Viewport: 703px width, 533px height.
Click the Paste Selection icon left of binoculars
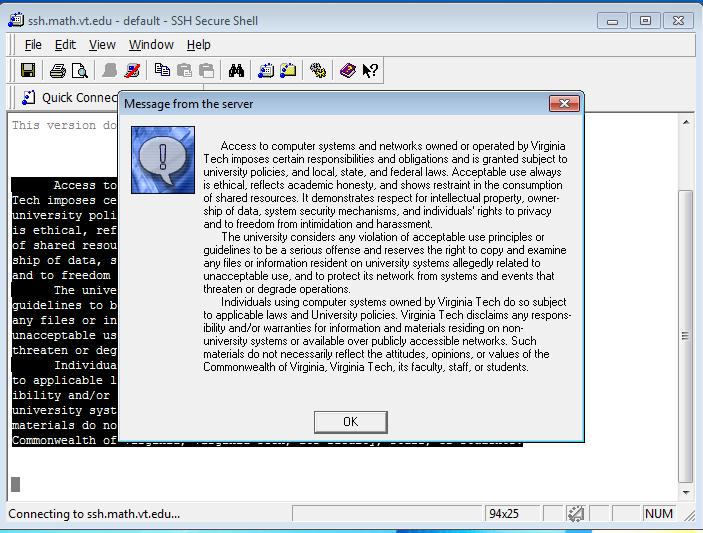(206, 71)
